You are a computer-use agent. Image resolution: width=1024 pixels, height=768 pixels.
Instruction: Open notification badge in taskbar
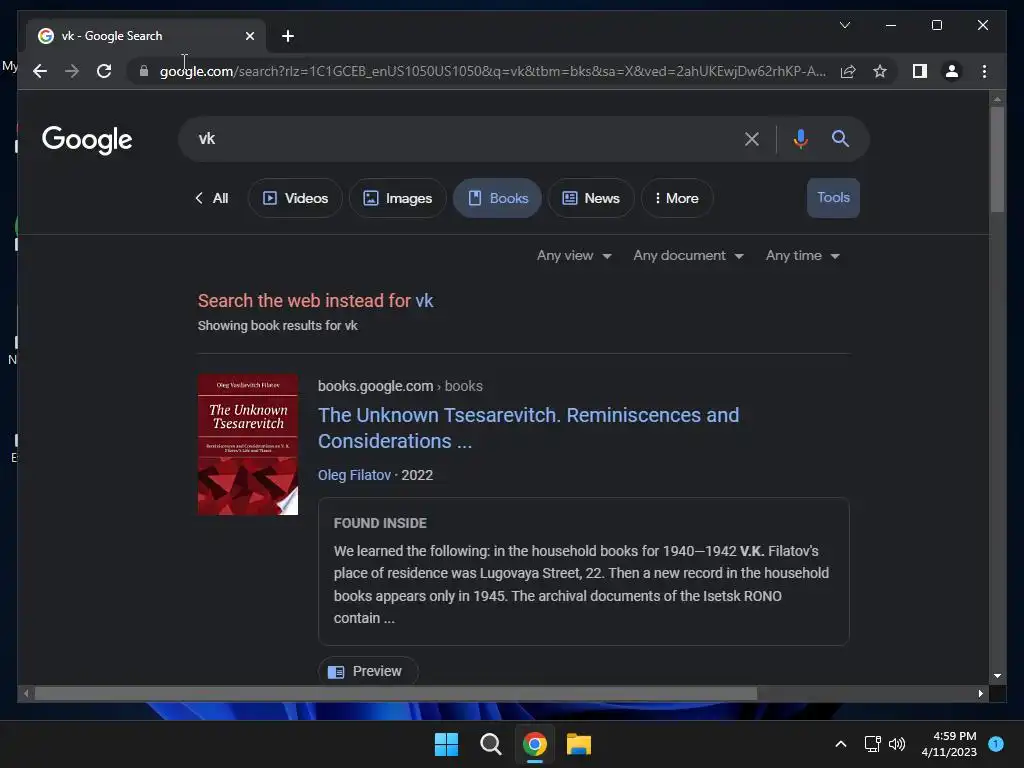click(996, 744)
